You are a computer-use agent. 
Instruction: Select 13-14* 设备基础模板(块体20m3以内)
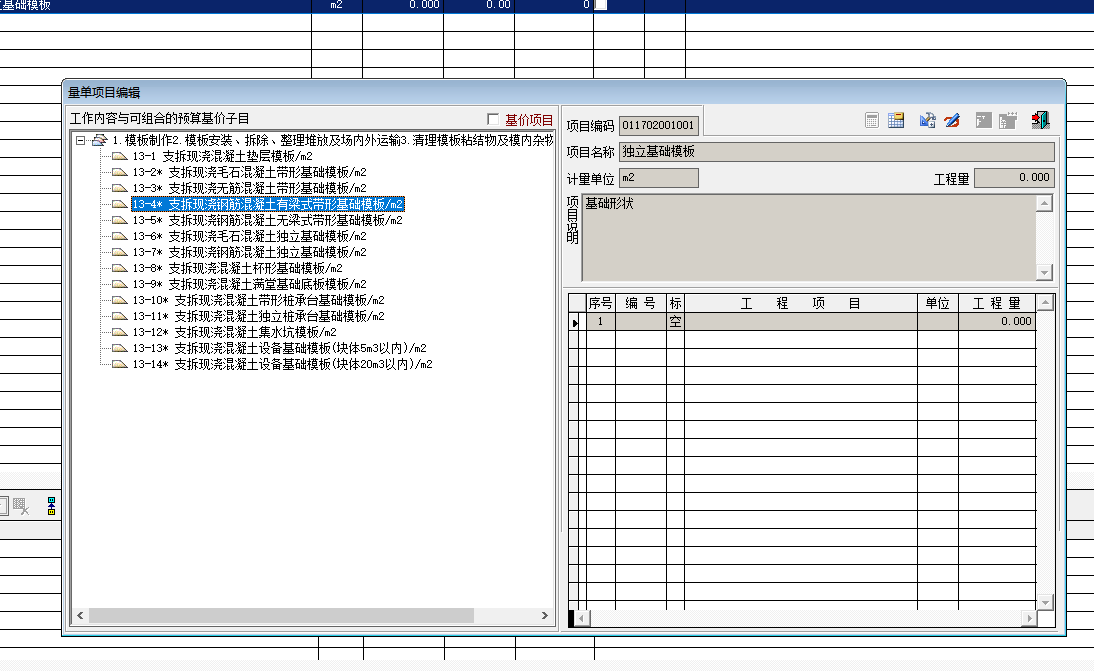coord(283,365)
